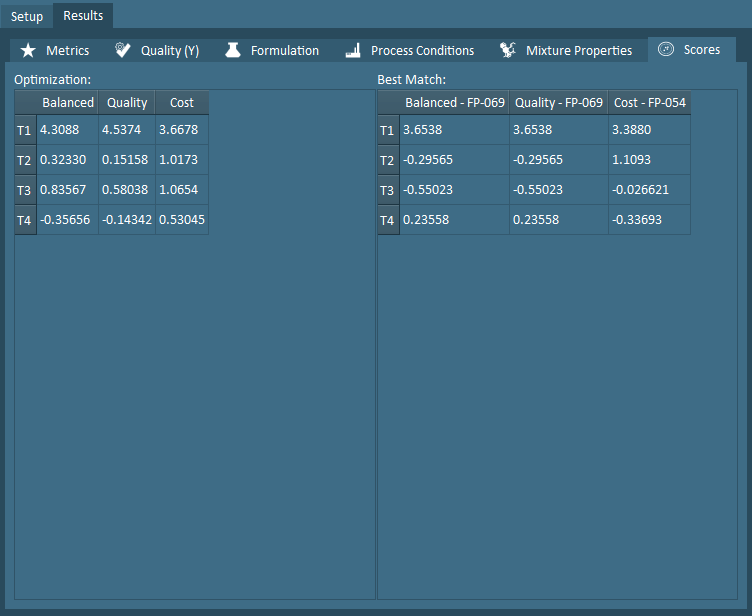Click the Cost column header in Optimization
The image size is (752, 616).
(182, 103)
